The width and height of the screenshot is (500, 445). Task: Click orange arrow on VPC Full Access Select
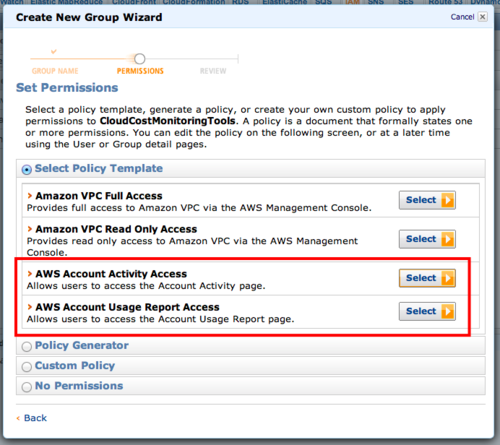point(448,200)
